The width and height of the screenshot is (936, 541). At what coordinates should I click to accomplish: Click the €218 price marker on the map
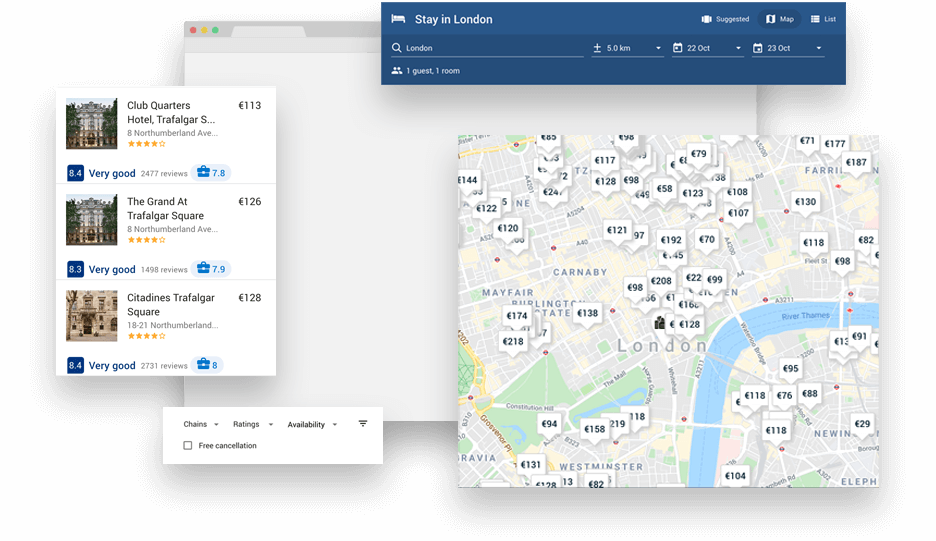pos(513,342)
